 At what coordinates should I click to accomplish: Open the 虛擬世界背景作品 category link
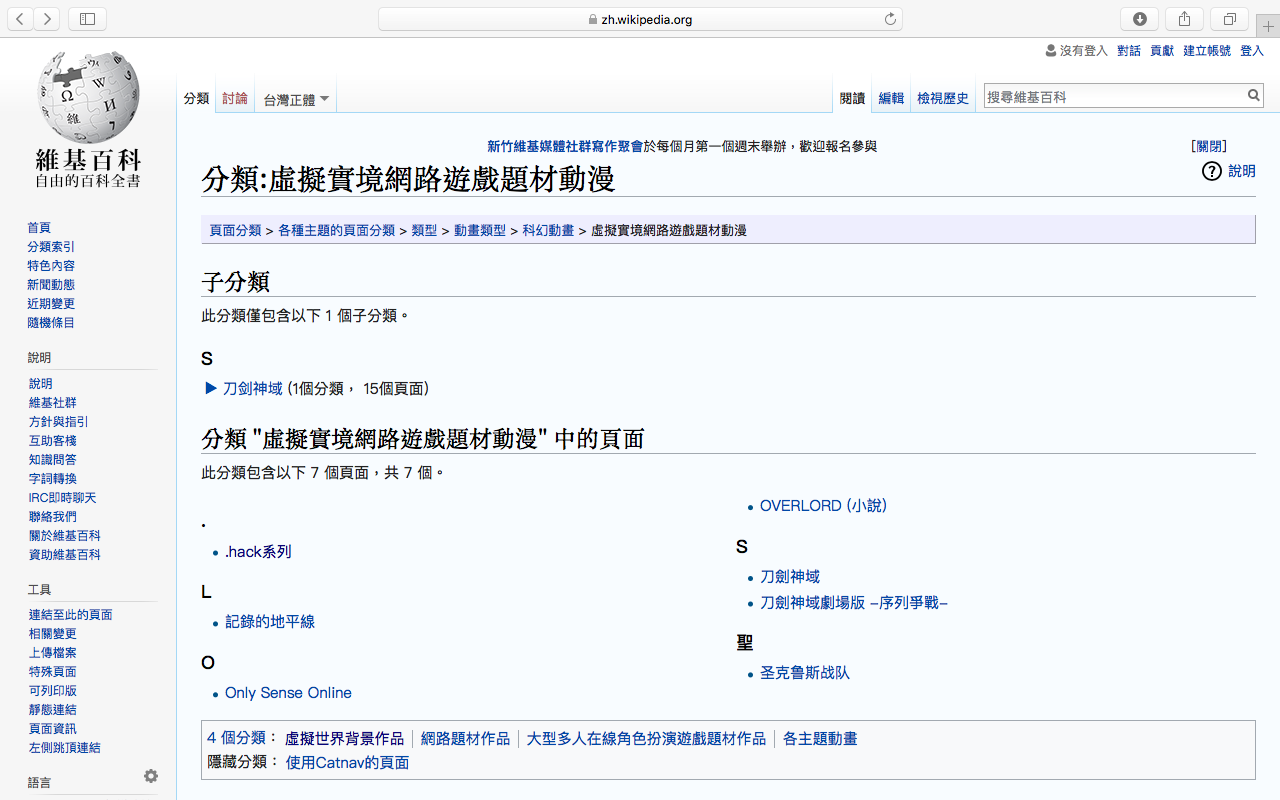[344, 739]
